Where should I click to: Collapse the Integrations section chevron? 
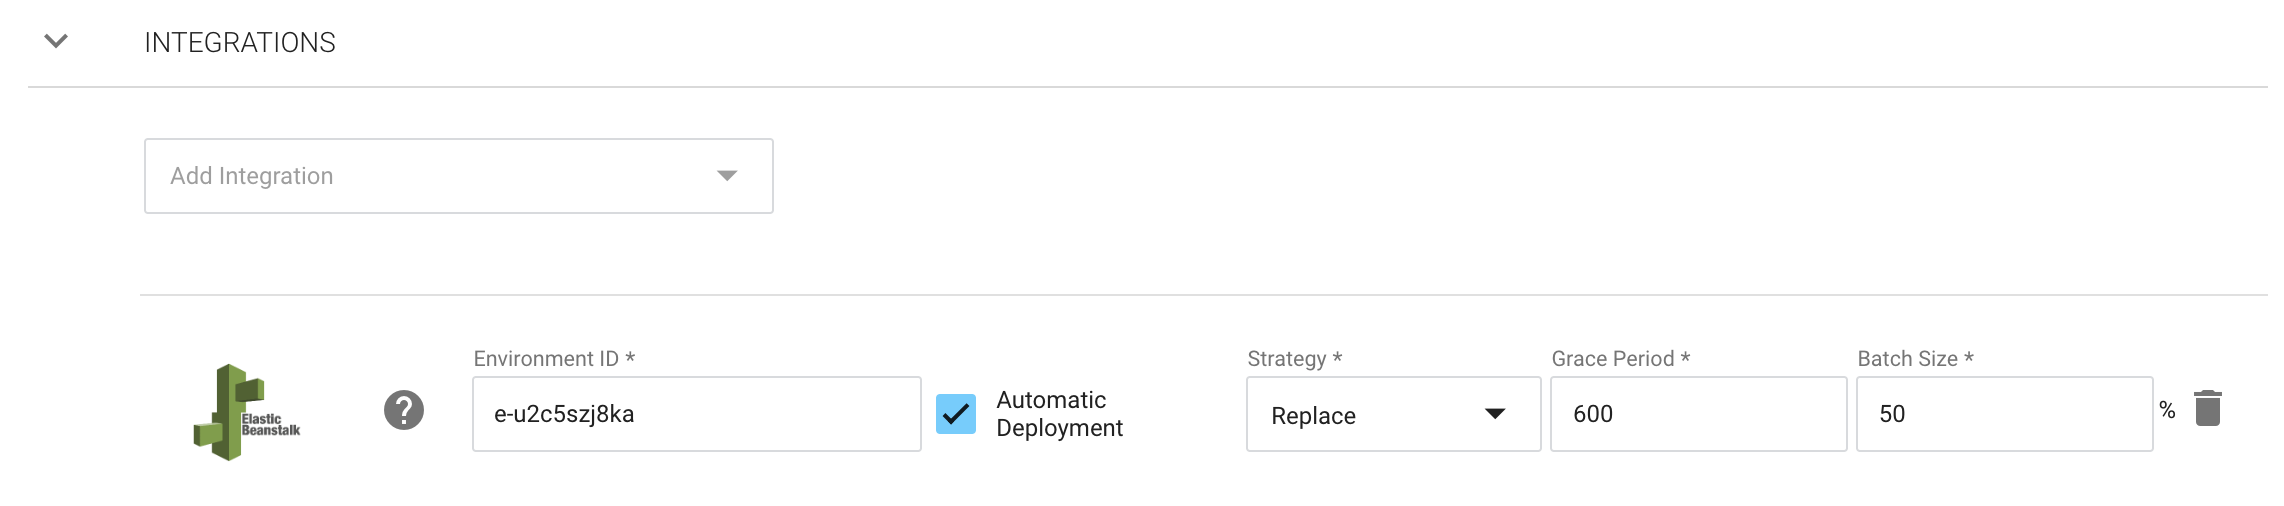(x=56, y=41)
